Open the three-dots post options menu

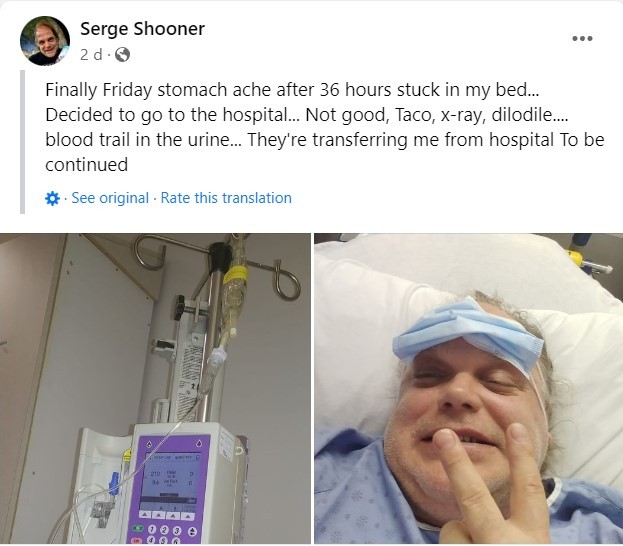click(x=582, y=39)
